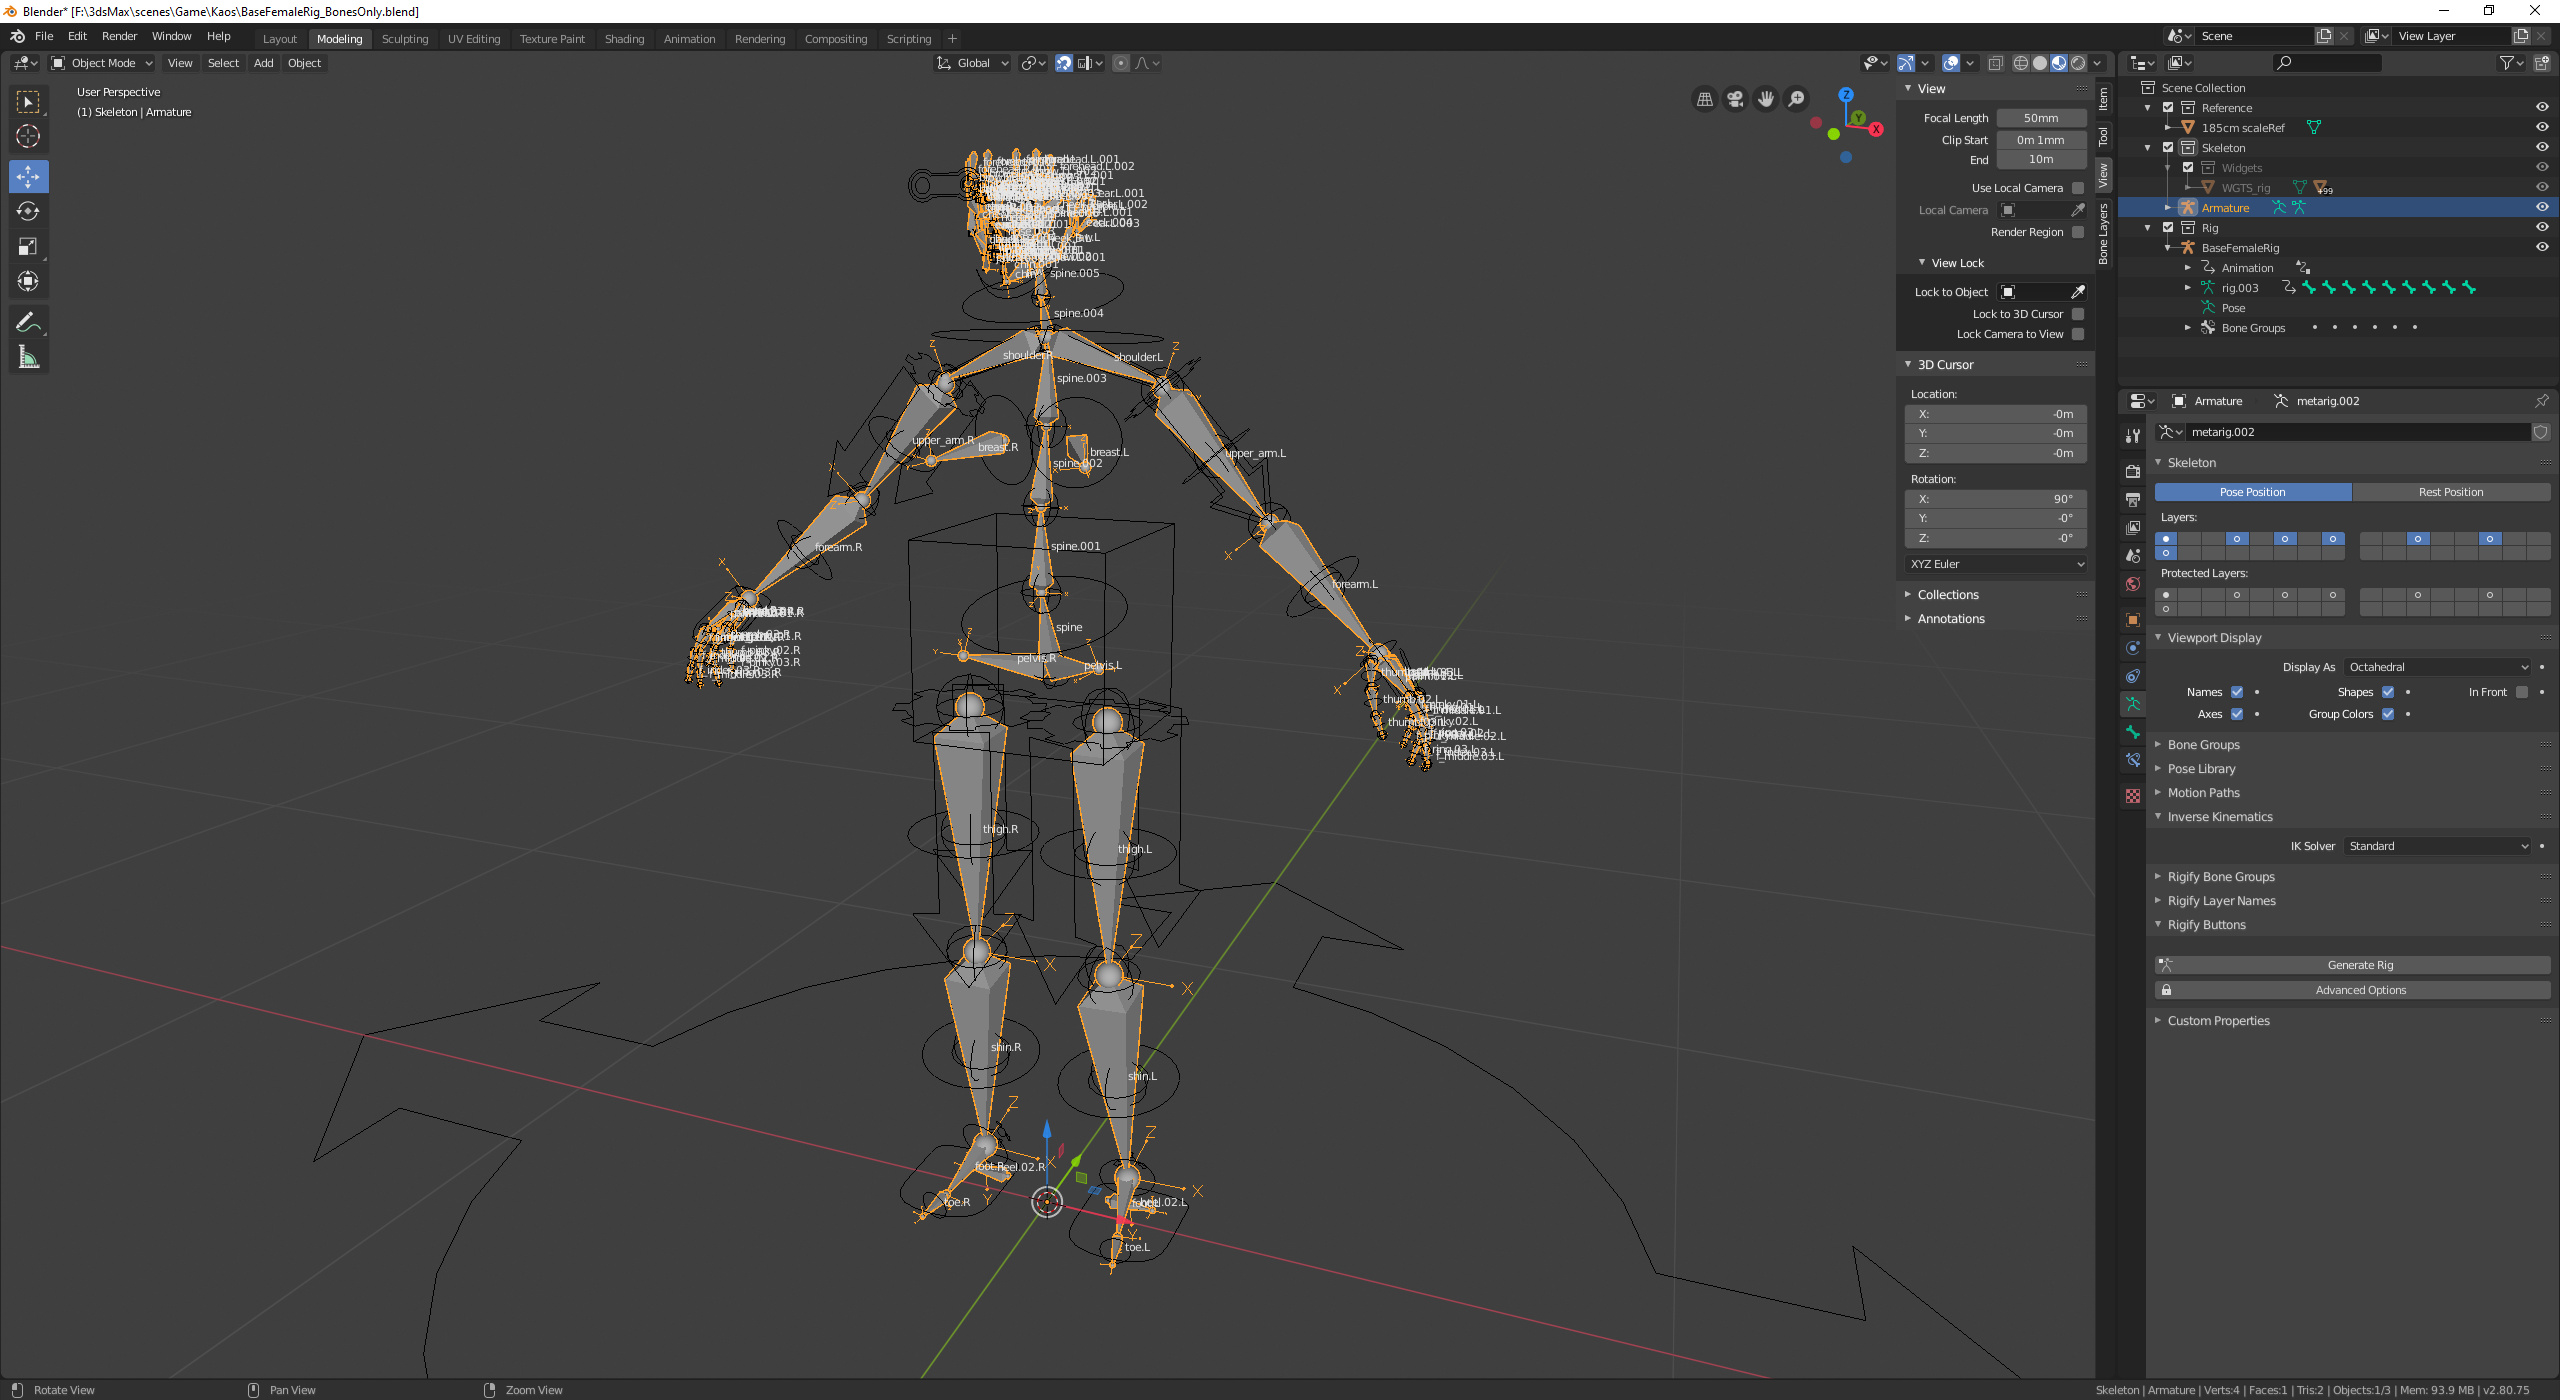Open the Add menu in viewport header
This screenshot has width=2560, height=1400.
[263, 63]
